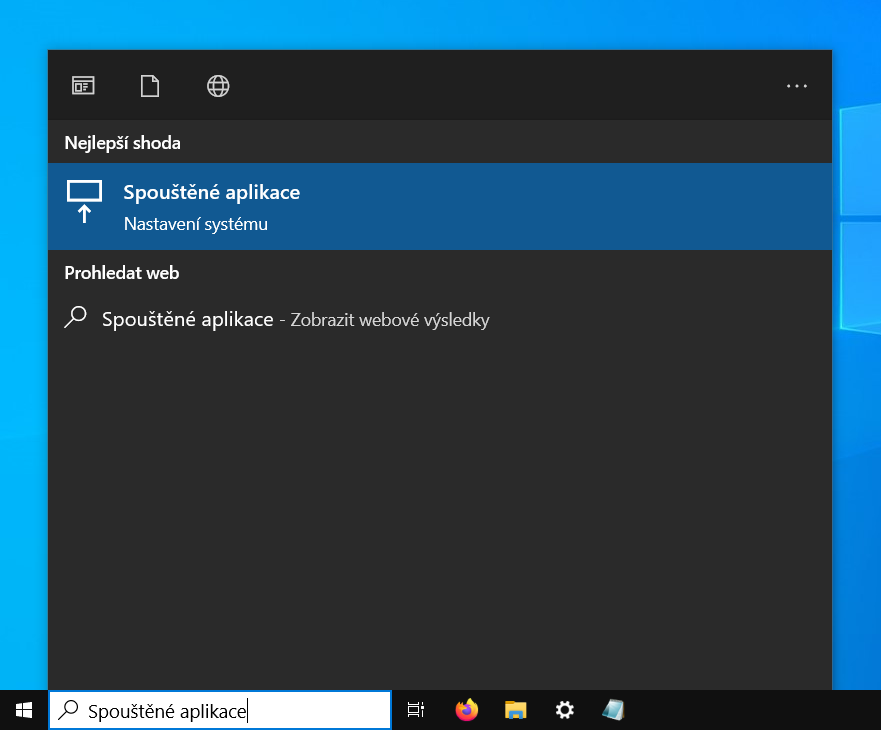Viewport: 881px width, 730px height.
Task: Filter search results by Web globe icon
Action: point(218,86)
